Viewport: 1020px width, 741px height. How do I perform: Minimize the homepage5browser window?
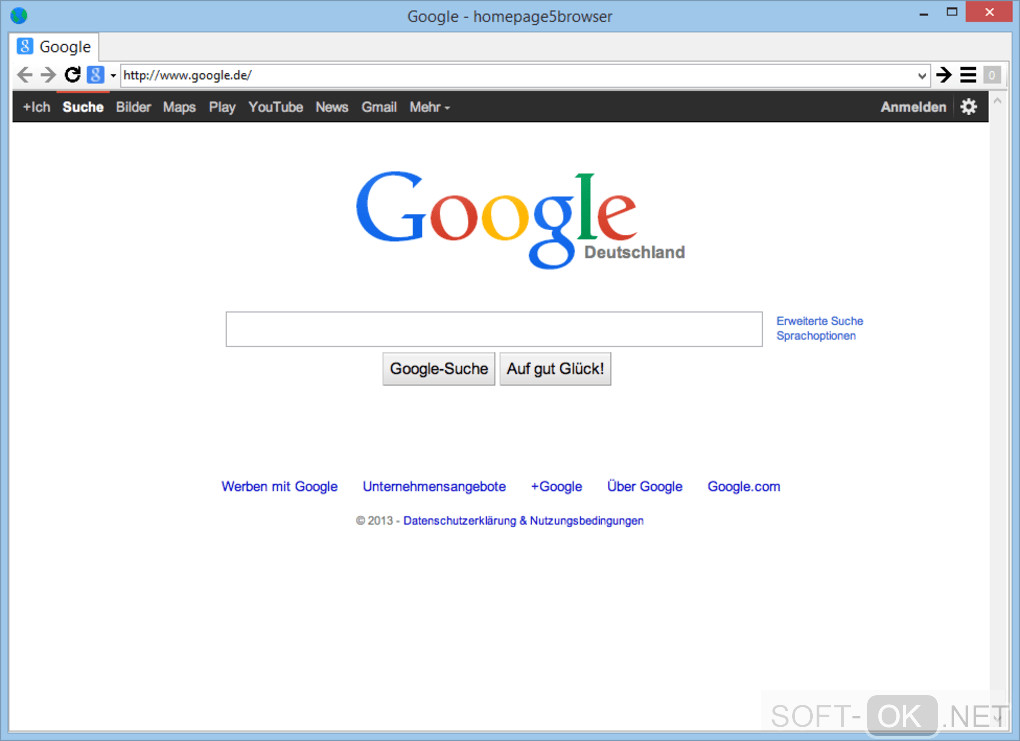tap(923, 13)
